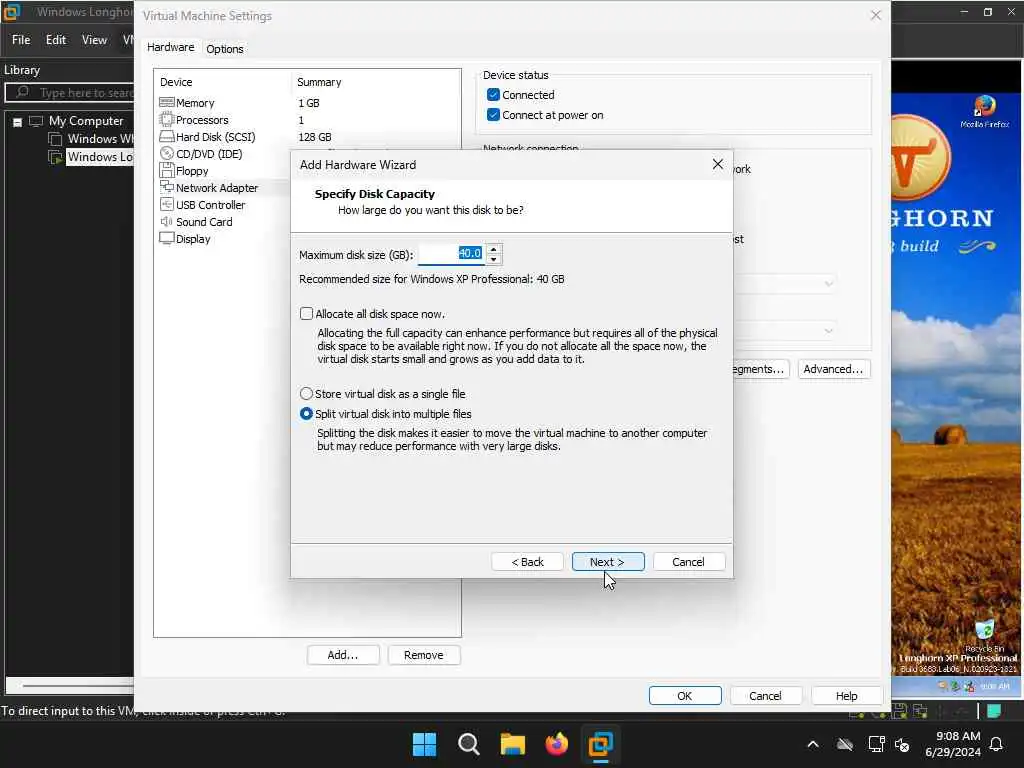The height and width of the screenshot is (768, 1024).
Task: Click the search magnifier in Library box
Action: click(23, 92)
